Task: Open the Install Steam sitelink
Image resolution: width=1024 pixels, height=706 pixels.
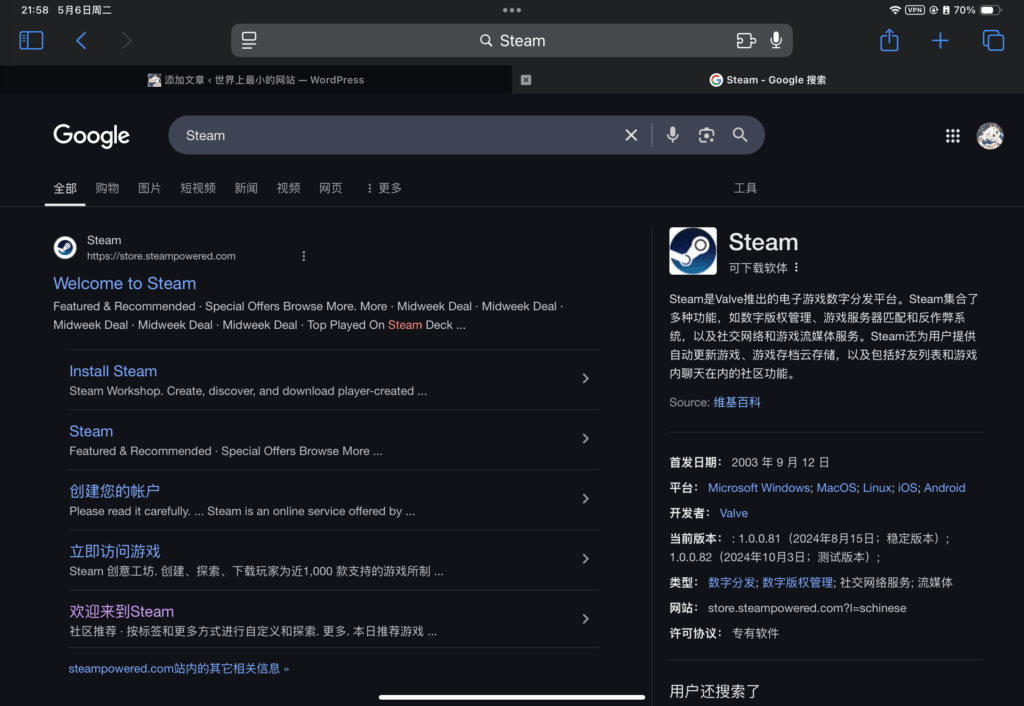Action: (113, 371)
